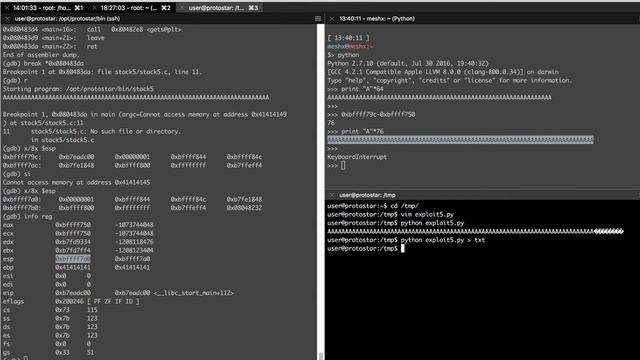
Task: Click the eflags [ PF ZF IF ID ] row
Action: coord(71,301)
